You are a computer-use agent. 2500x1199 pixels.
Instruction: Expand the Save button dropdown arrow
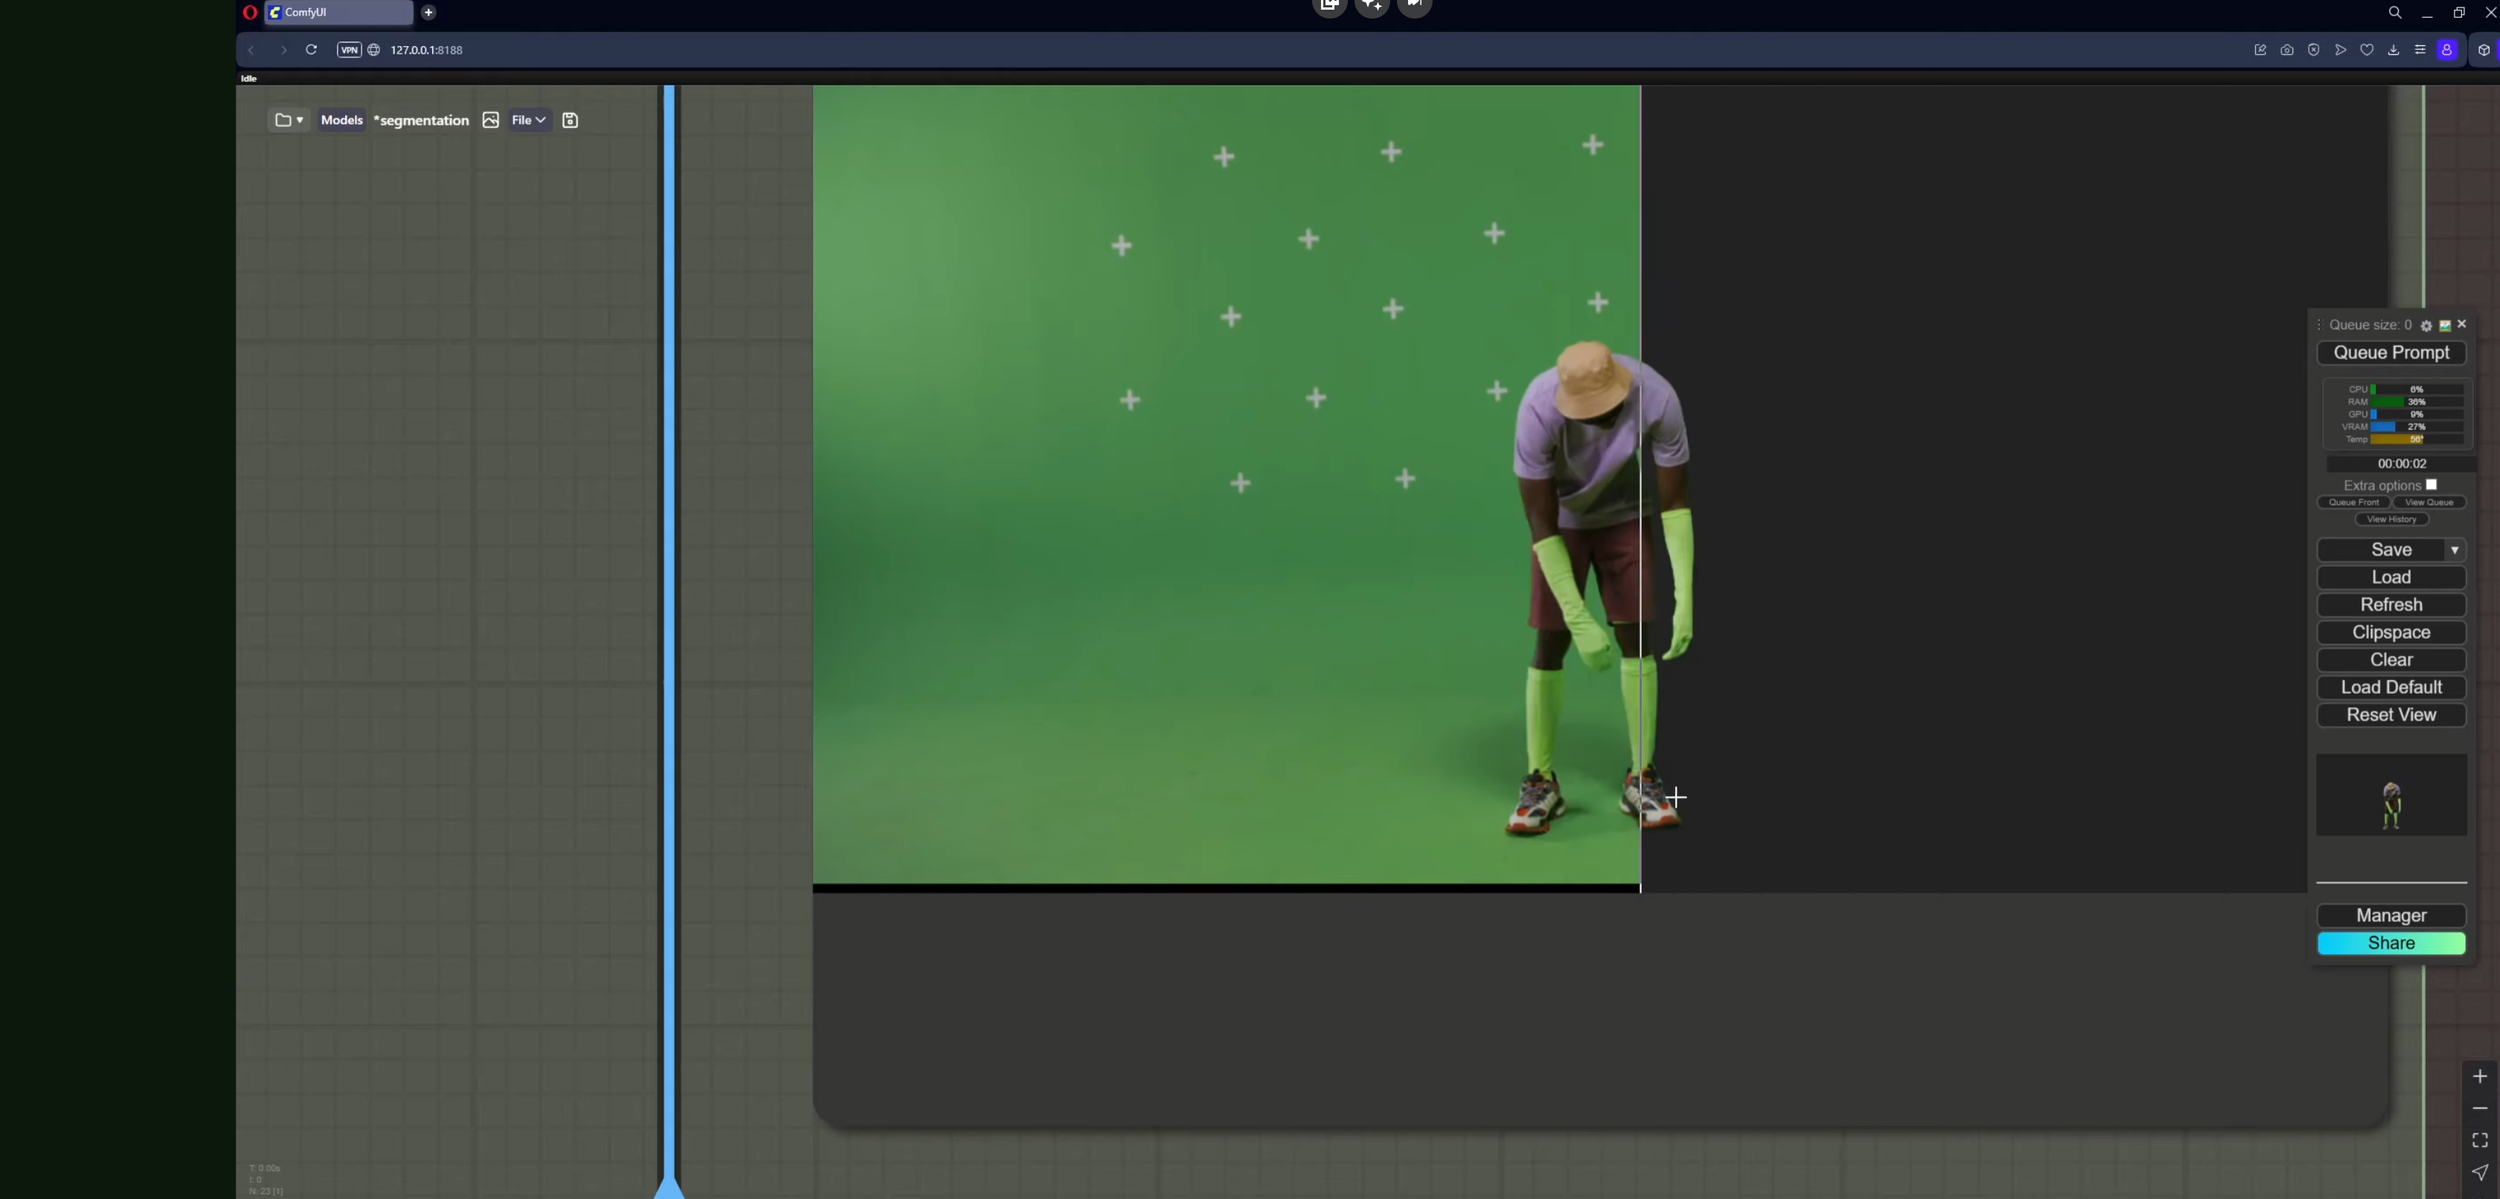(x=2454, y=550)
